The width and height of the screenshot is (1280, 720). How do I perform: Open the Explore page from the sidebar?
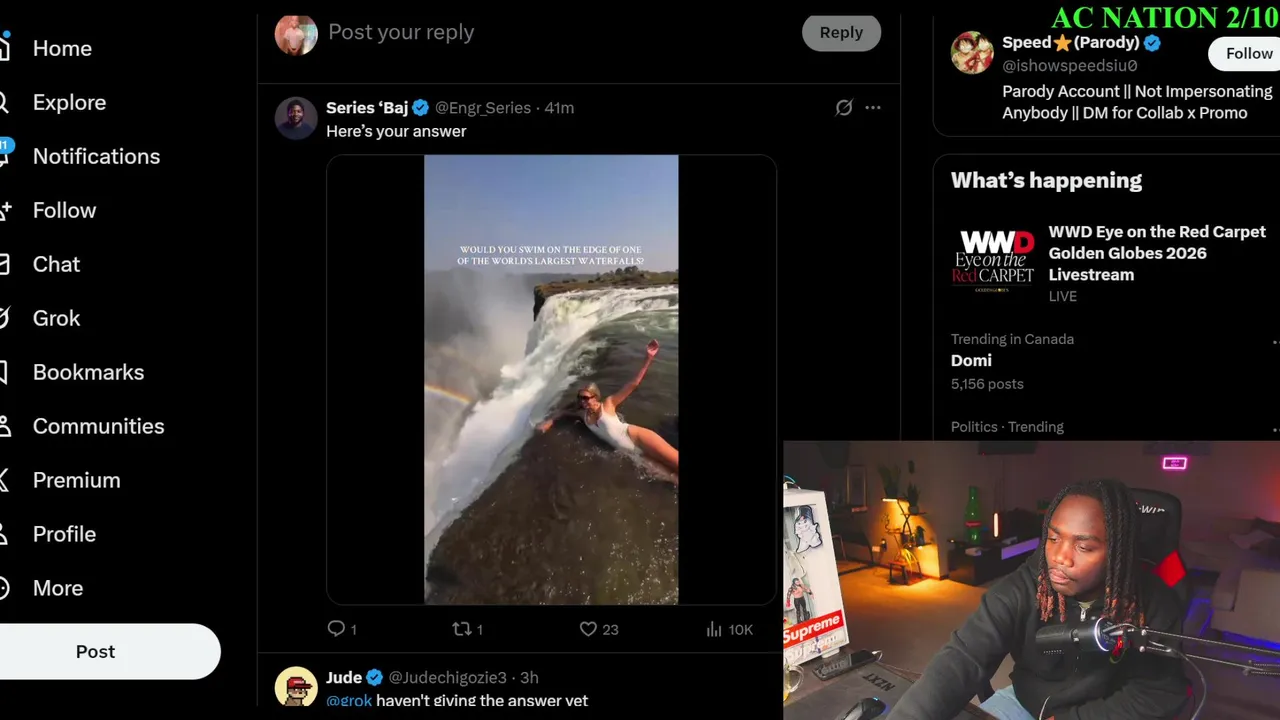(69, 102)
